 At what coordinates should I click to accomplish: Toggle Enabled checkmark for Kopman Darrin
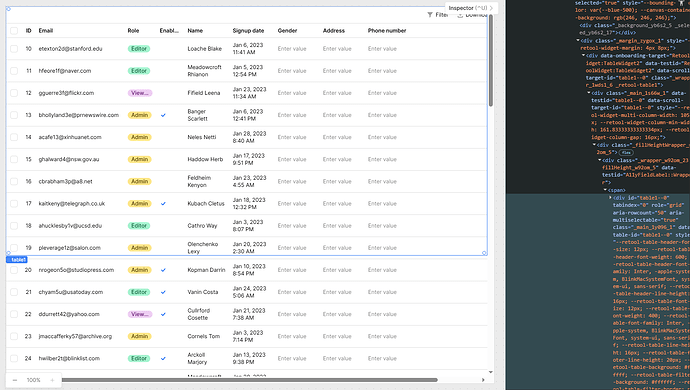point(163,270)
